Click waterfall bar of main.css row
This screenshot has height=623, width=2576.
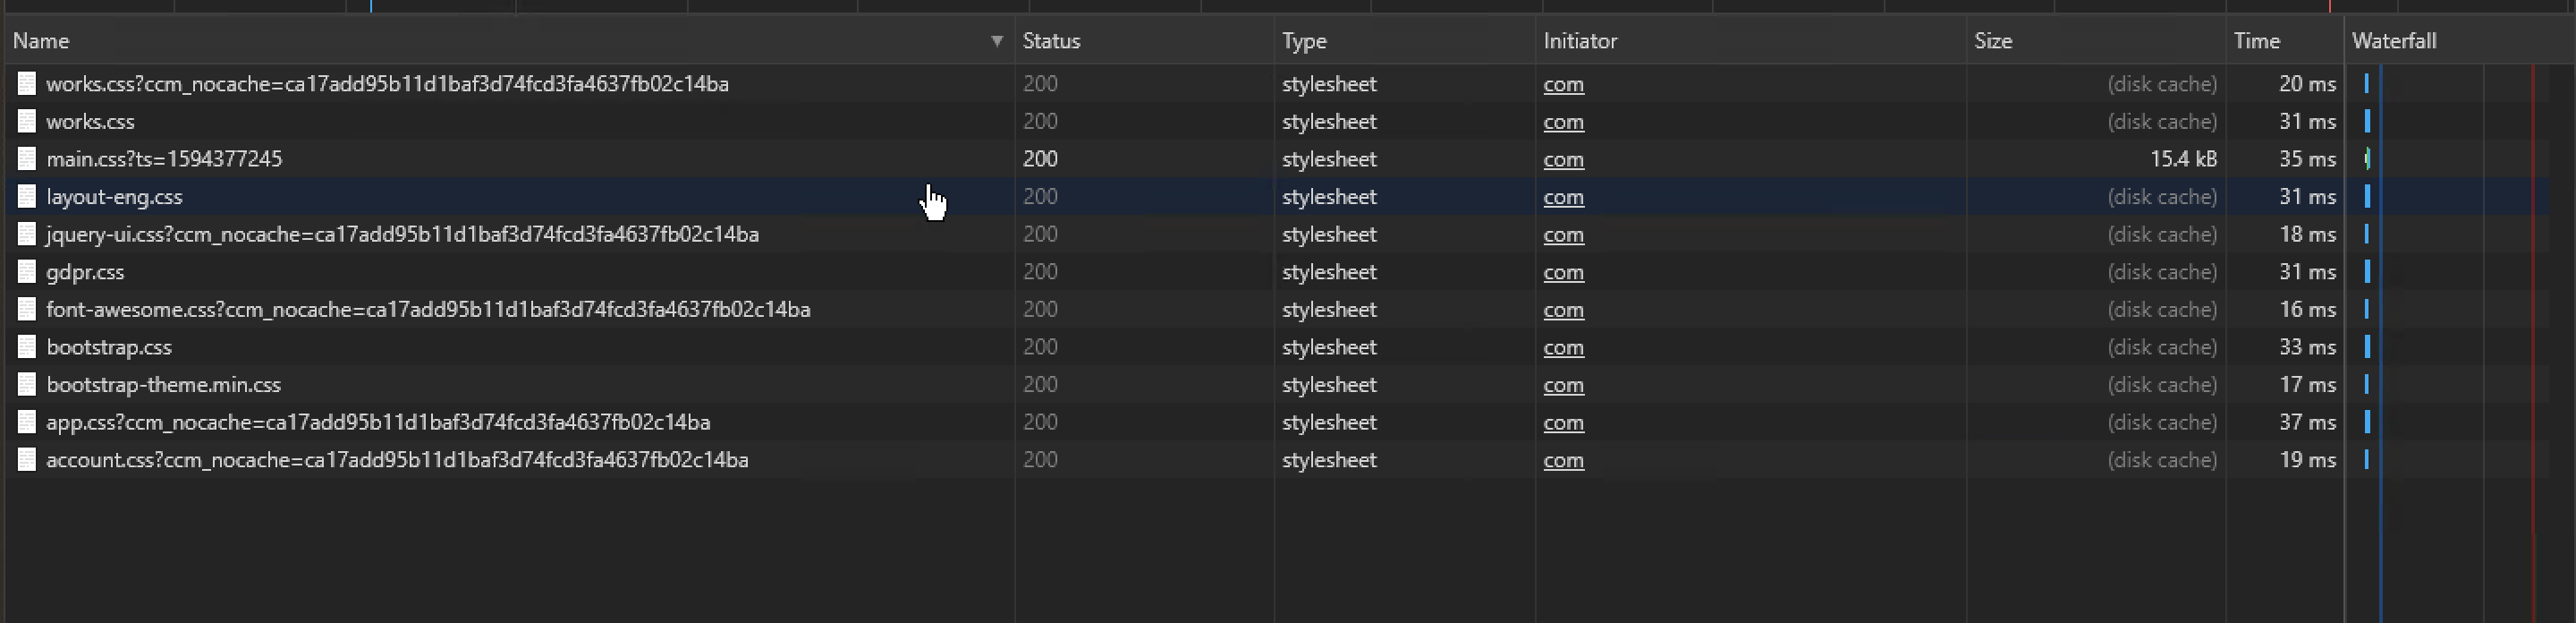tap(2367, 159)
